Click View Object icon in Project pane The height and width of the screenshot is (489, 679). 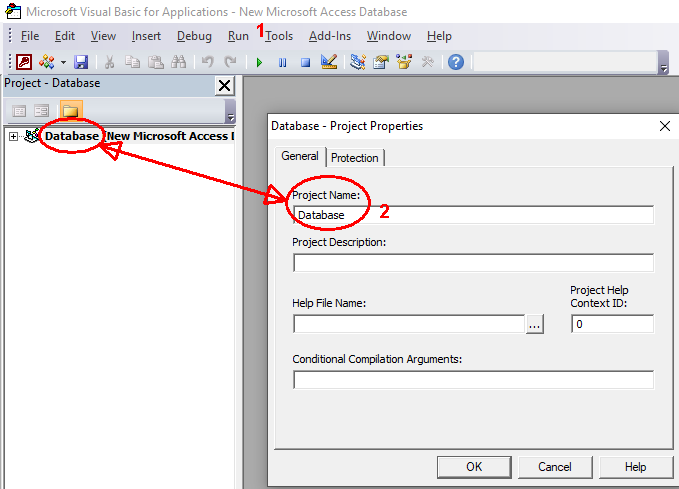[x=42, y=111]
